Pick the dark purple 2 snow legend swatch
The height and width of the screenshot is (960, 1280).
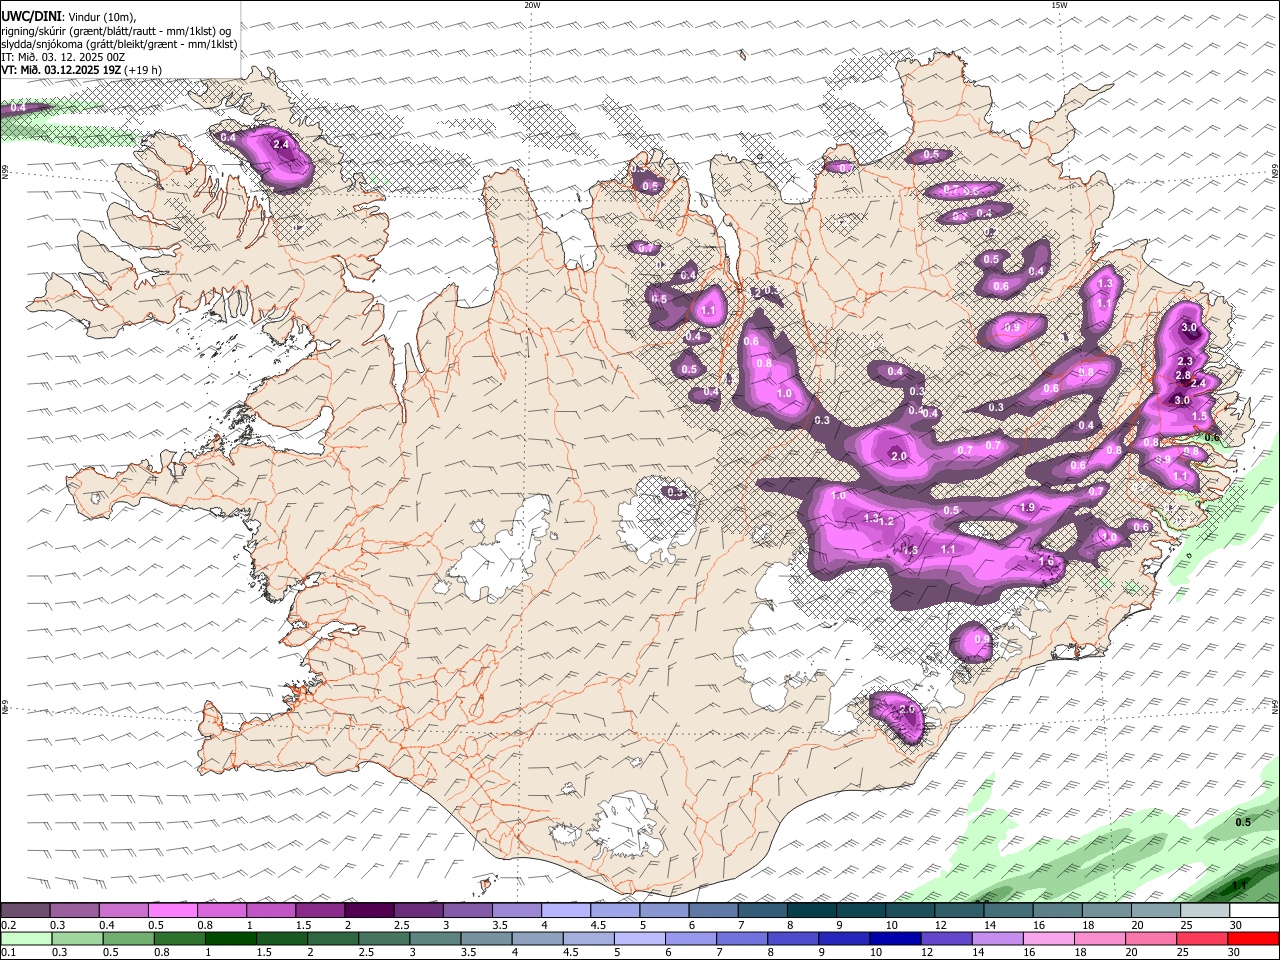coord(369,911)
